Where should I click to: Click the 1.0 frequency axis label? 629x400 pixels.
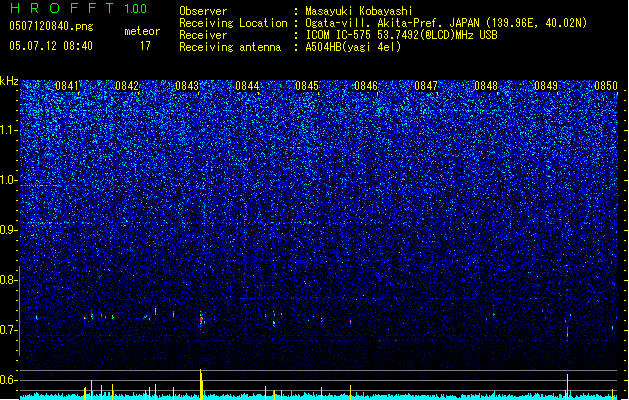[x=9, y=180]
